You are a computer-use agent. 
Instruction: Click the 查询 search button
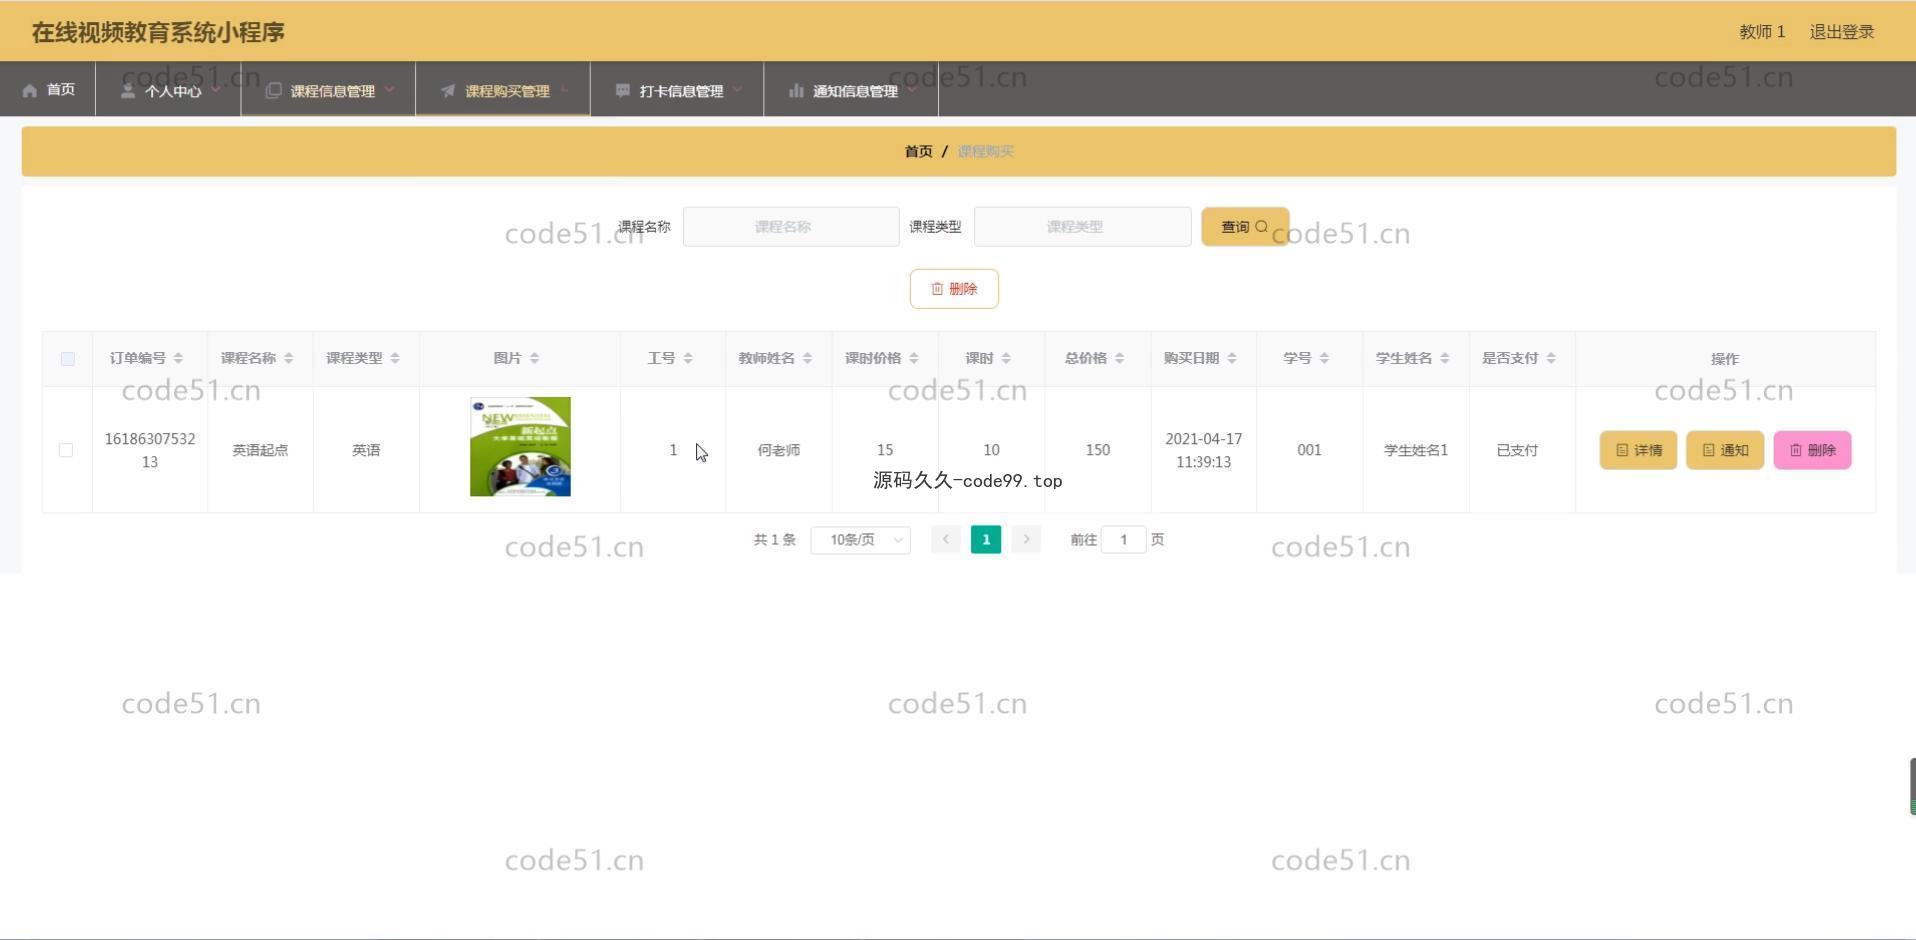coord(1245,227)
